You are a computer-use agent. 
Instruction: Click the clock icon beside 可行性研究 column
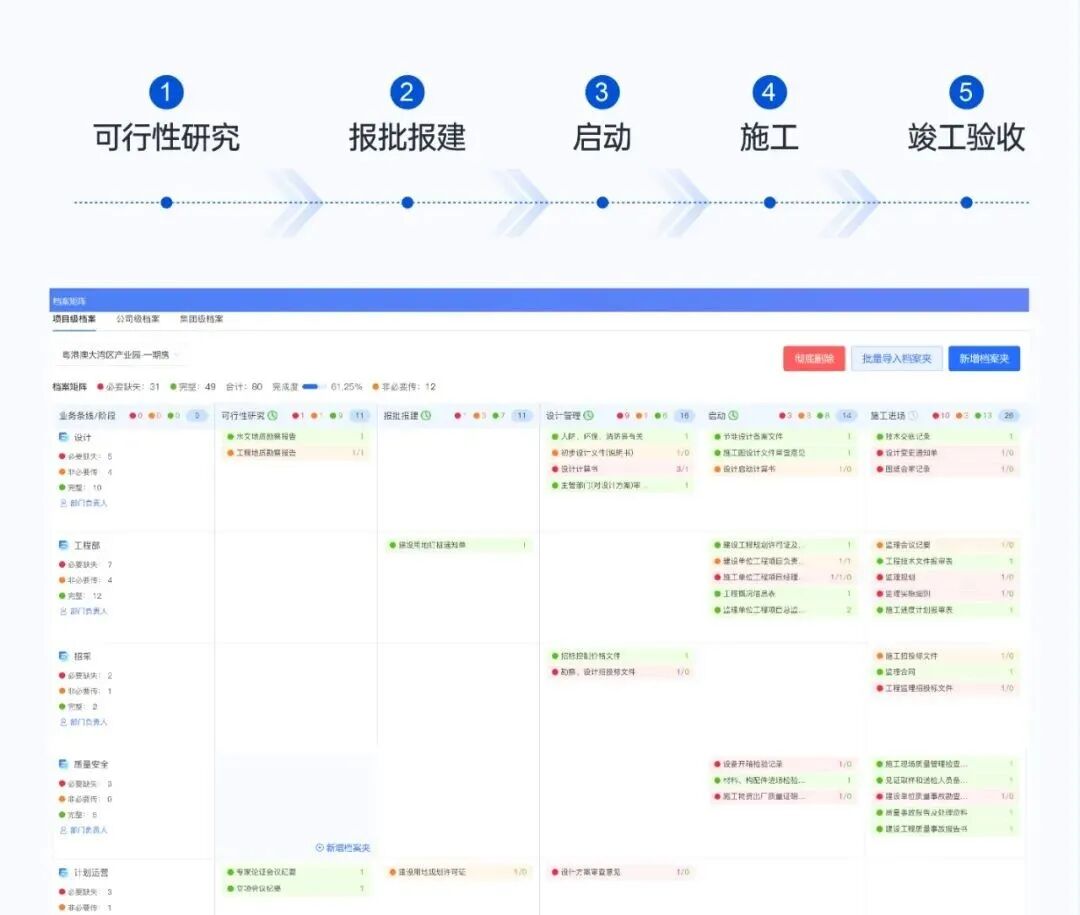(272, 415)
